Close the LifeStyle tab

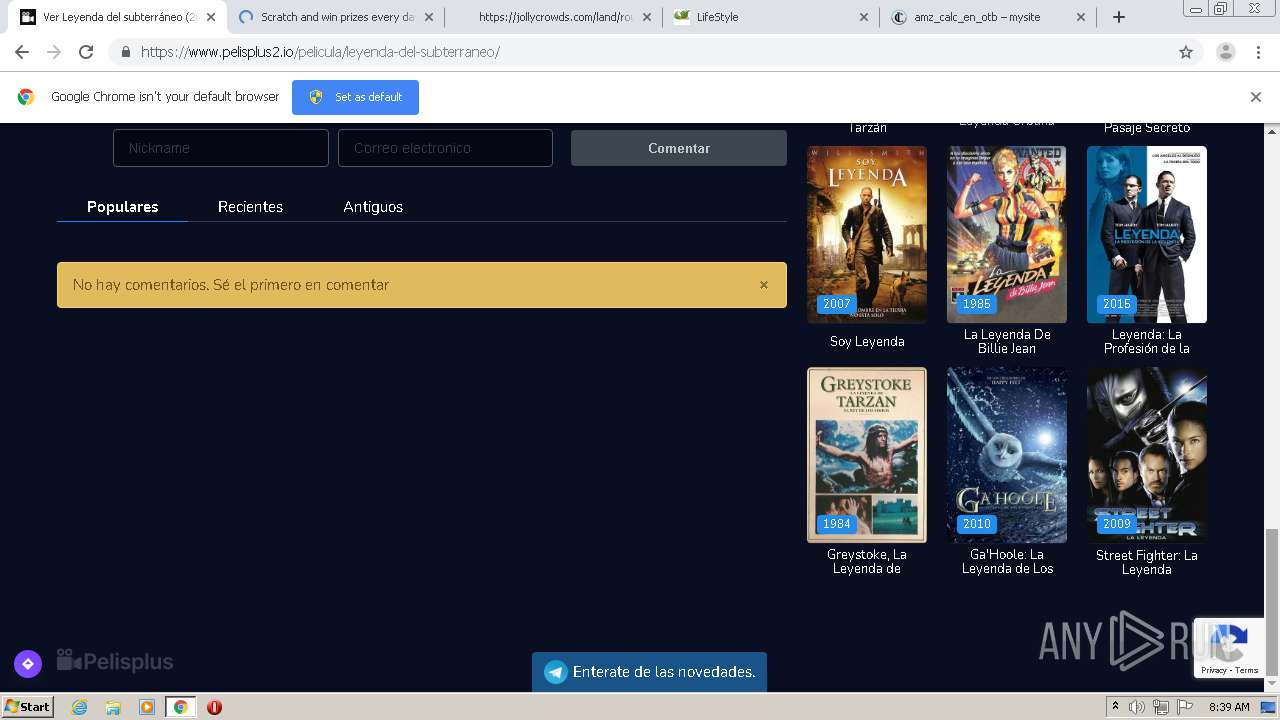coord(864,17)
